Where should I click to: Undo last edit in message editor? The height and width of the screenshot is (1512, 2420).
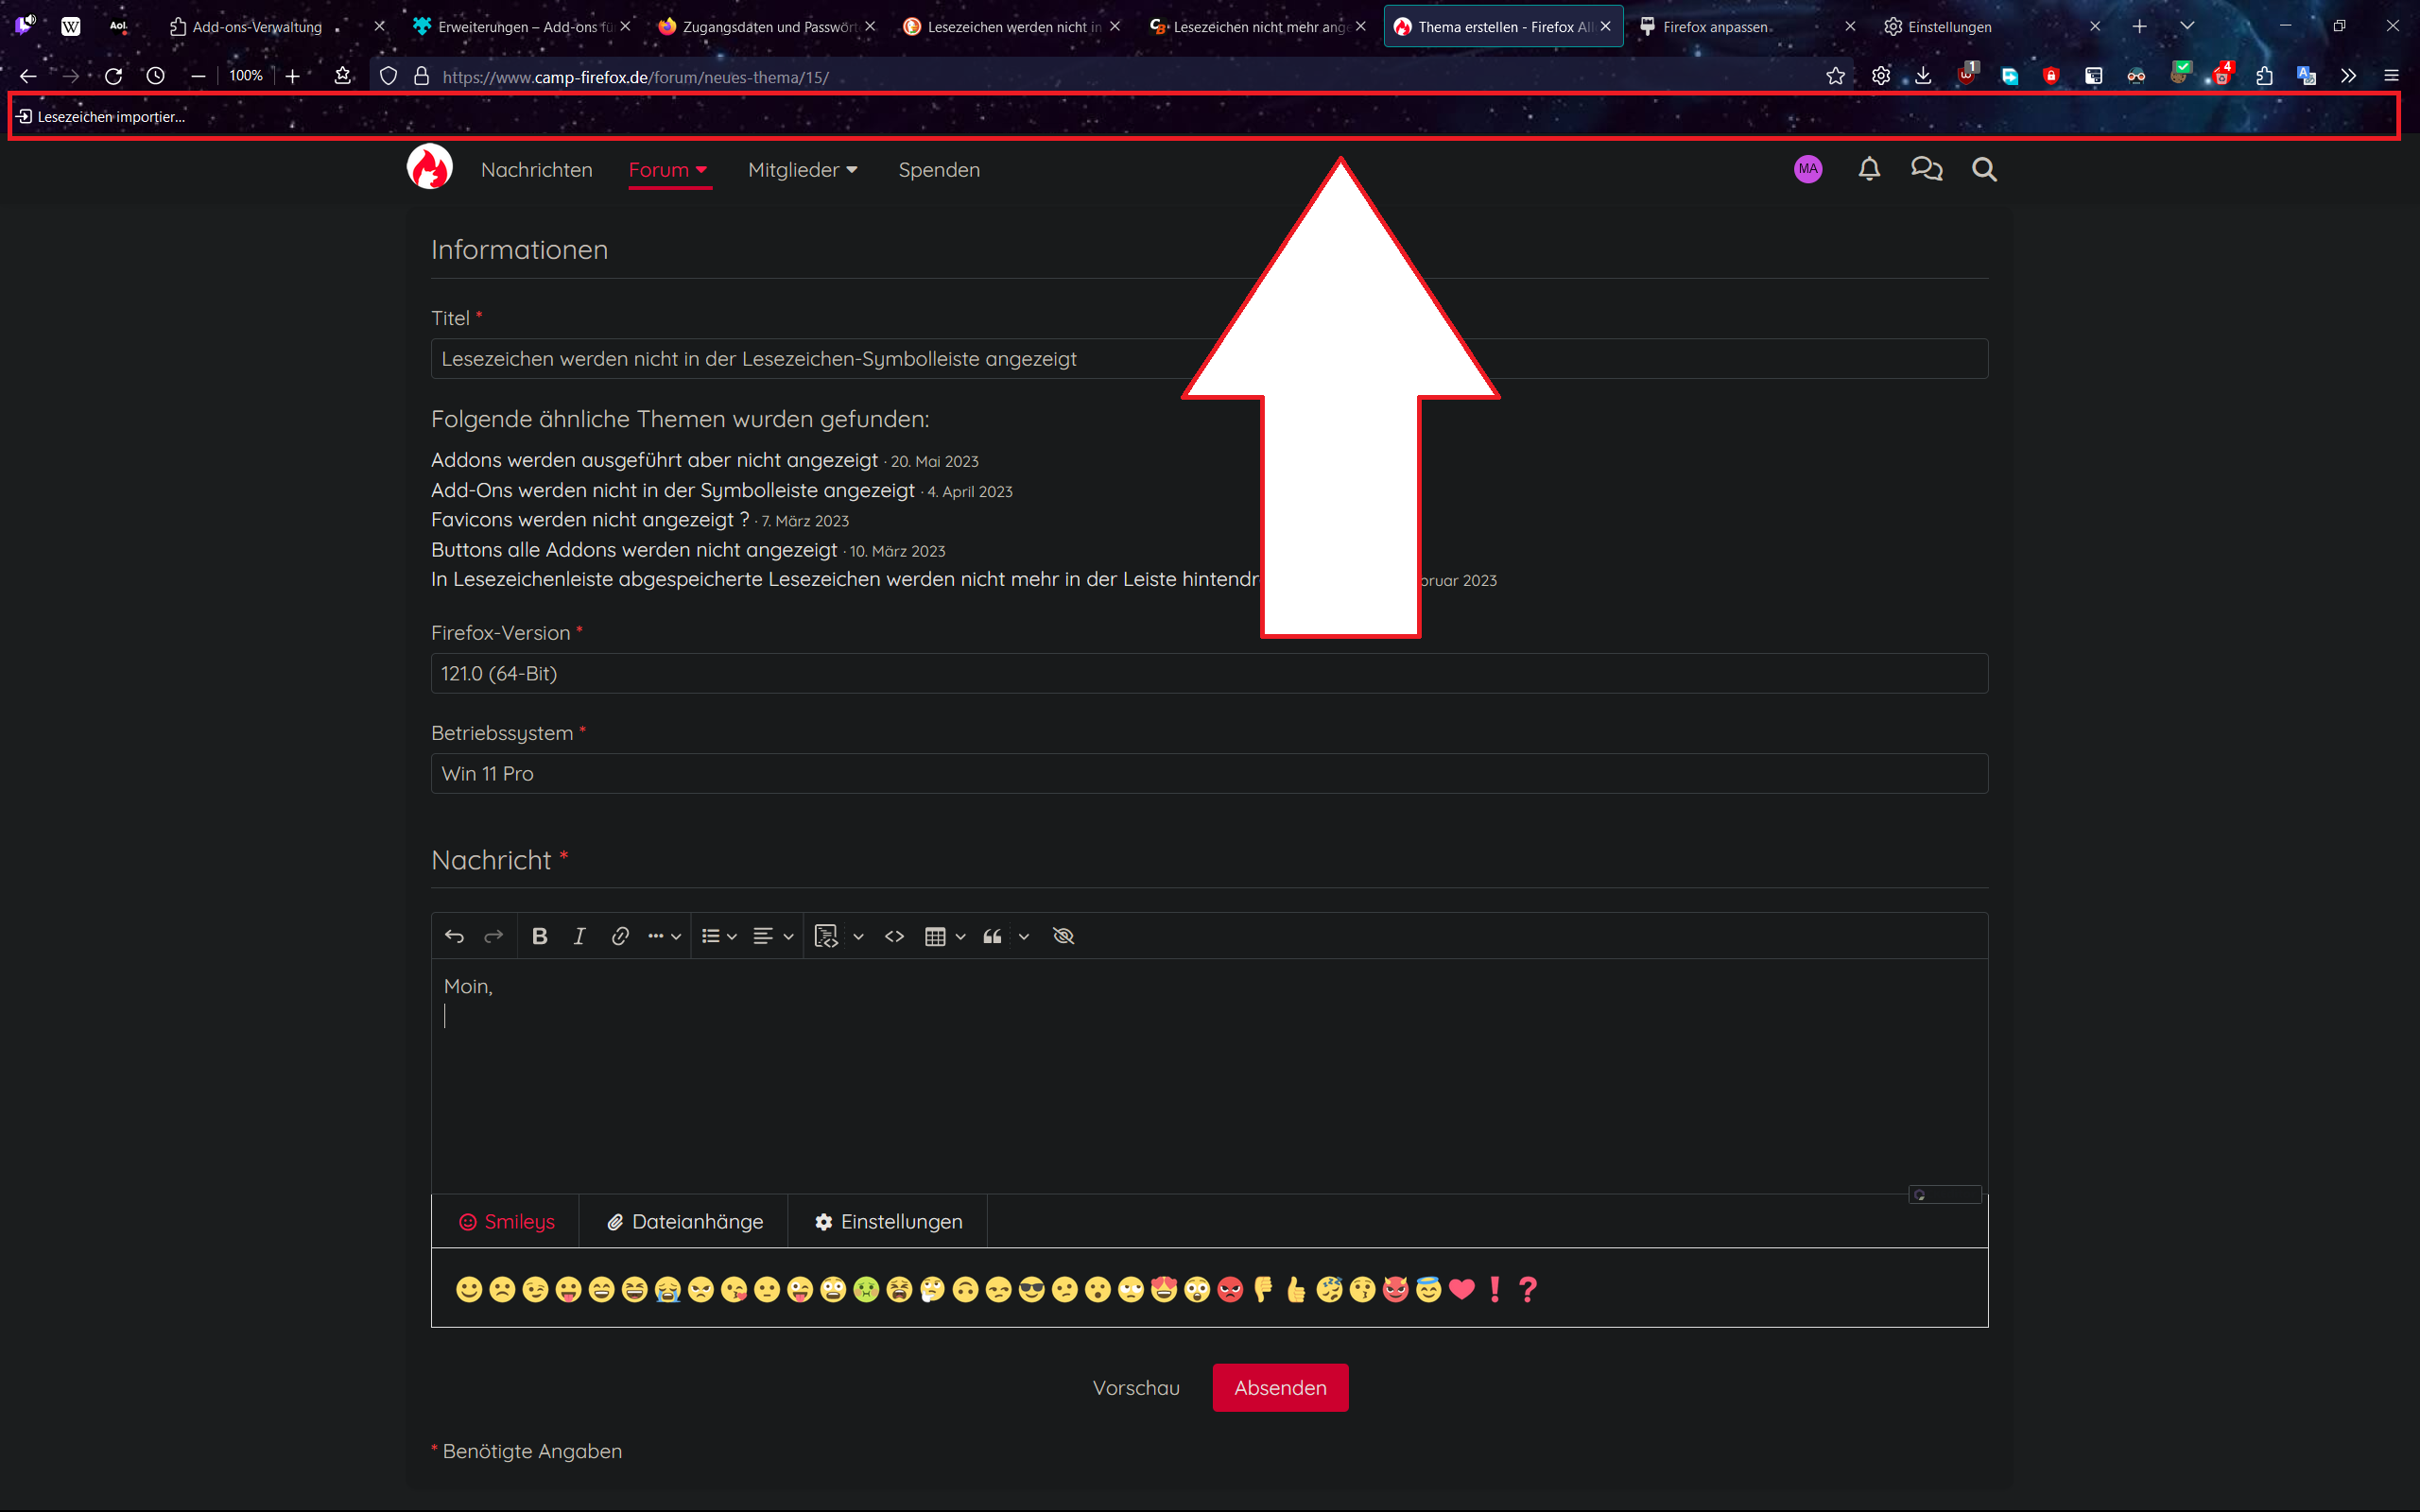click(454, 936)
